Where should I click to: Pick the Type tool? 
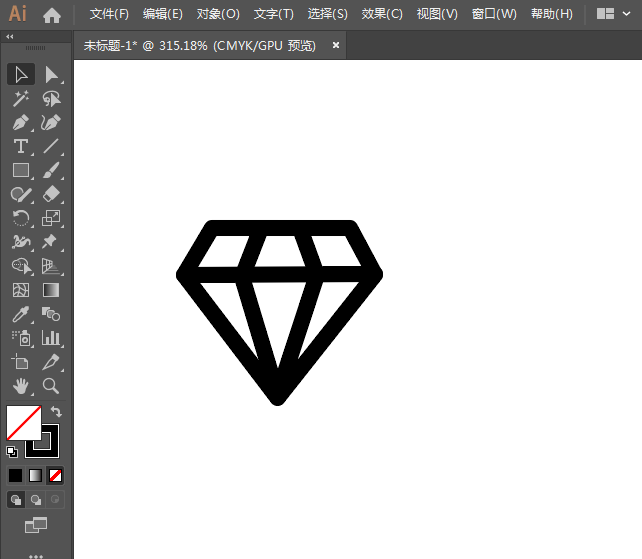tap(20, 146)
